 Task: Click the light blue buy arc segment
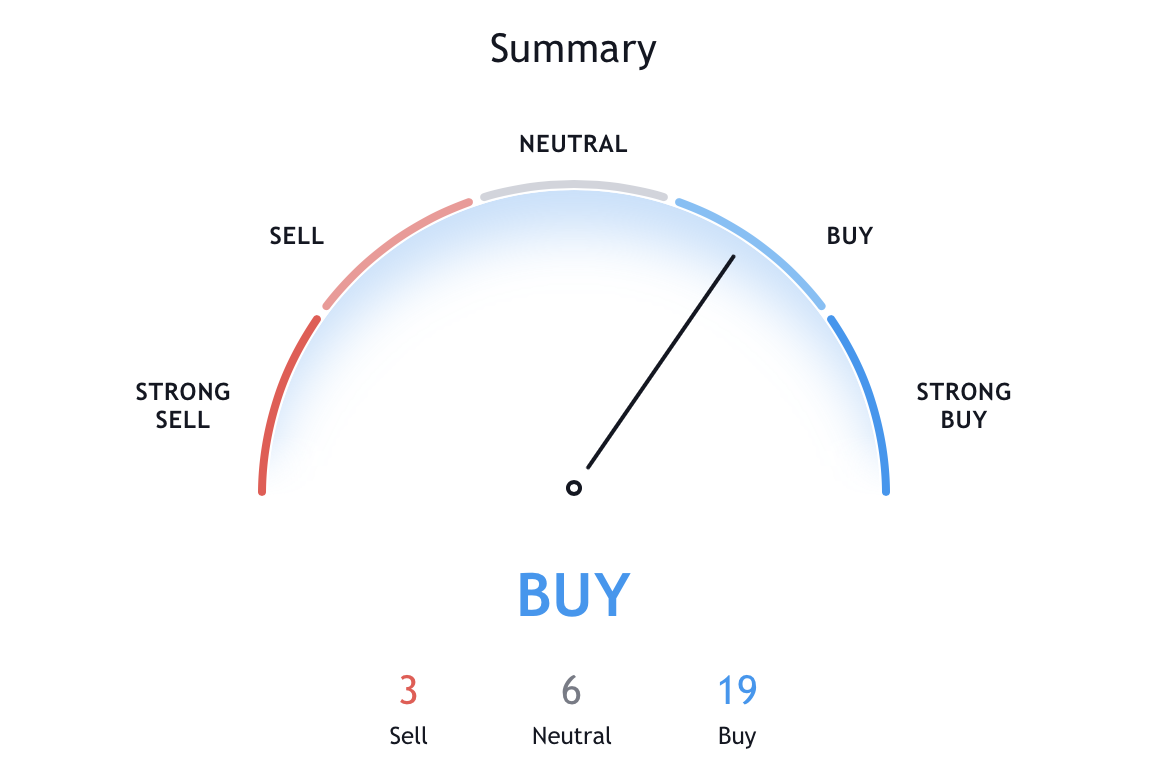(x=757, y=245)
